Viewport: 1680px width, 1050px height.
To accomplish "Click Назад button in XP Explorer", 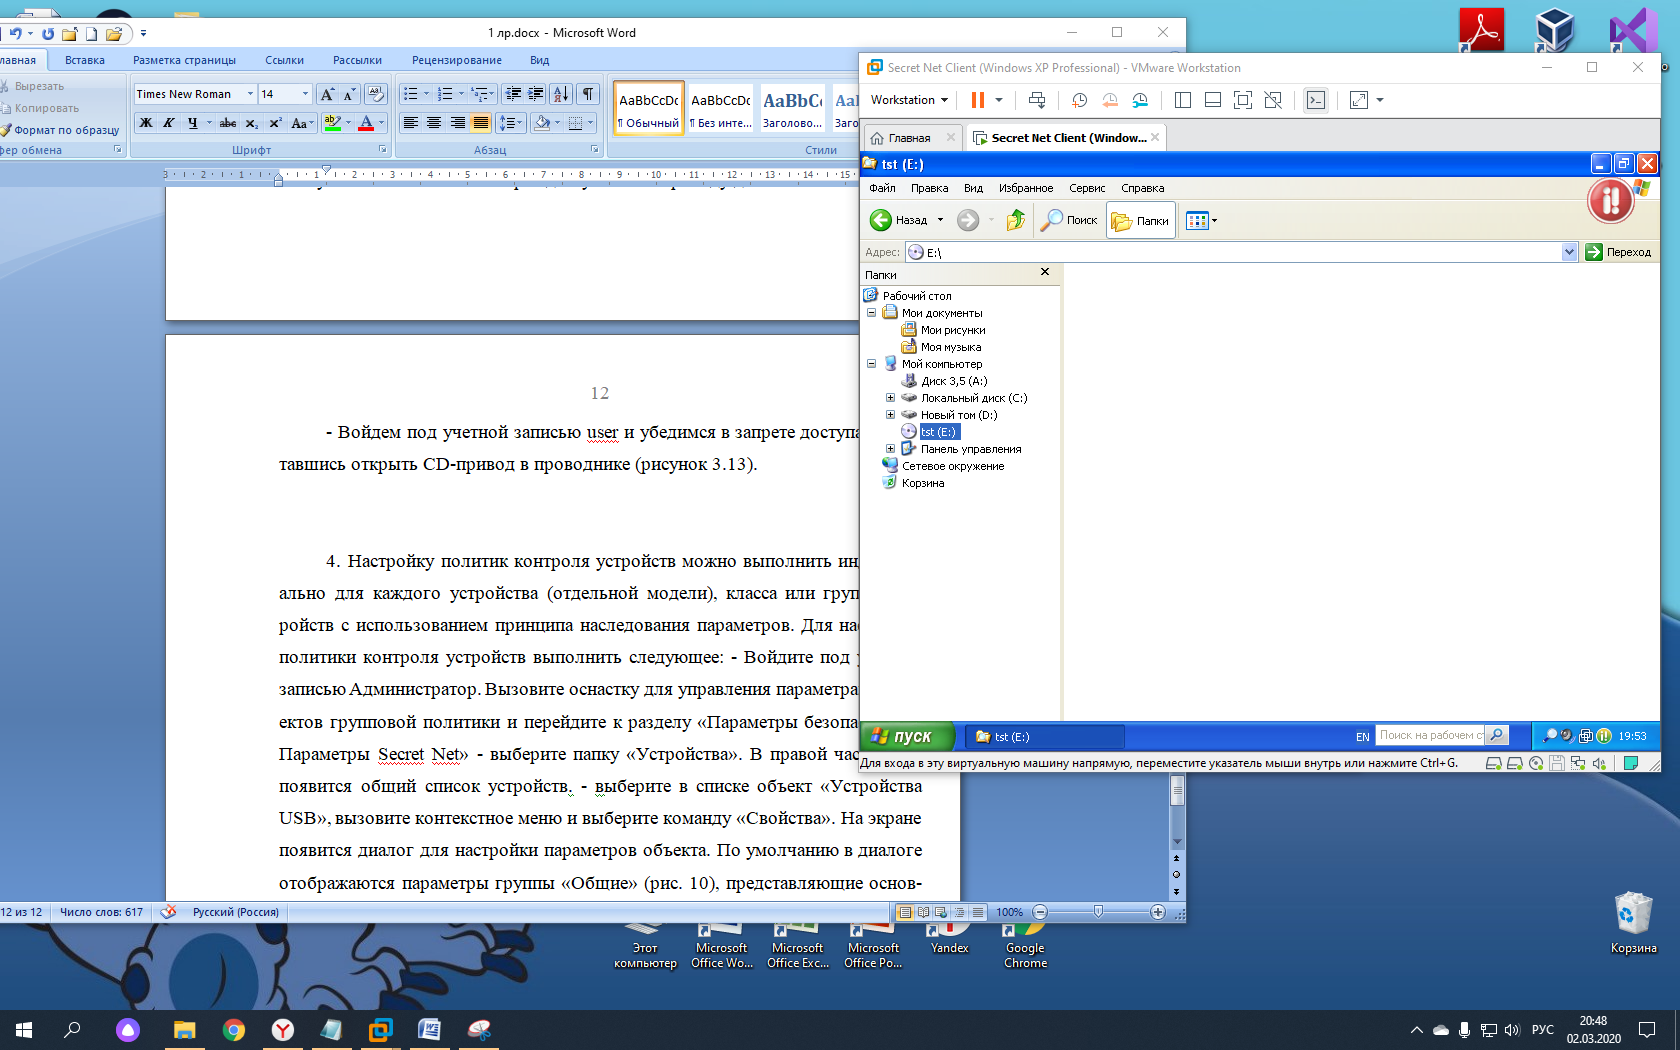I will coord(899,220).
